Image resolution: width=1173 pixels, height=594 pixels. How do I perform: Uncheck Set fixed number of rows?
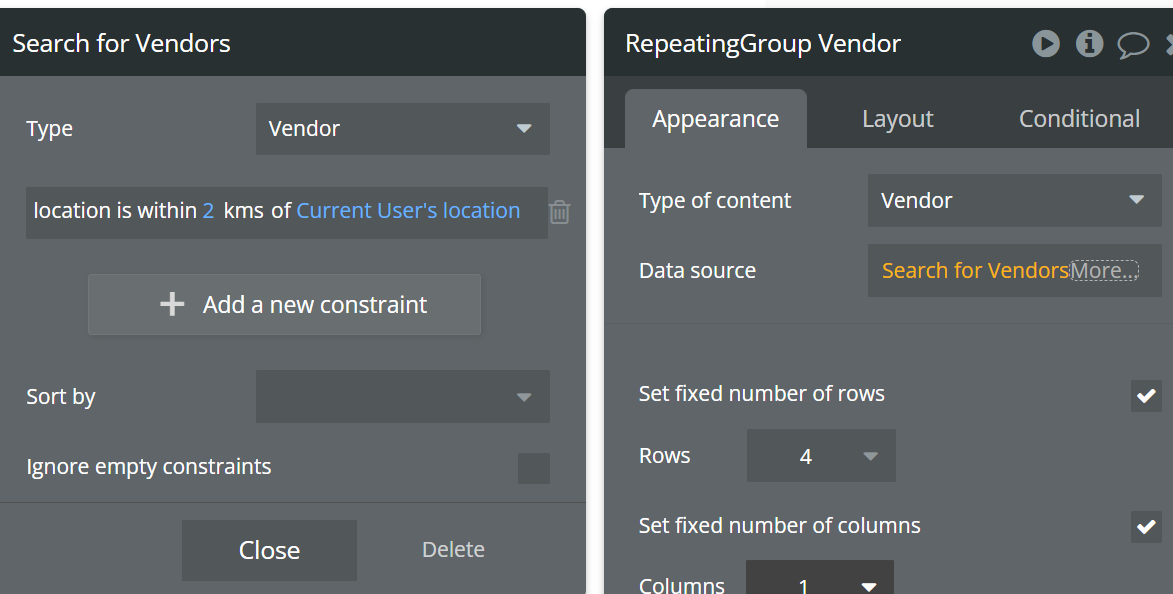[x=1146, y=395]
